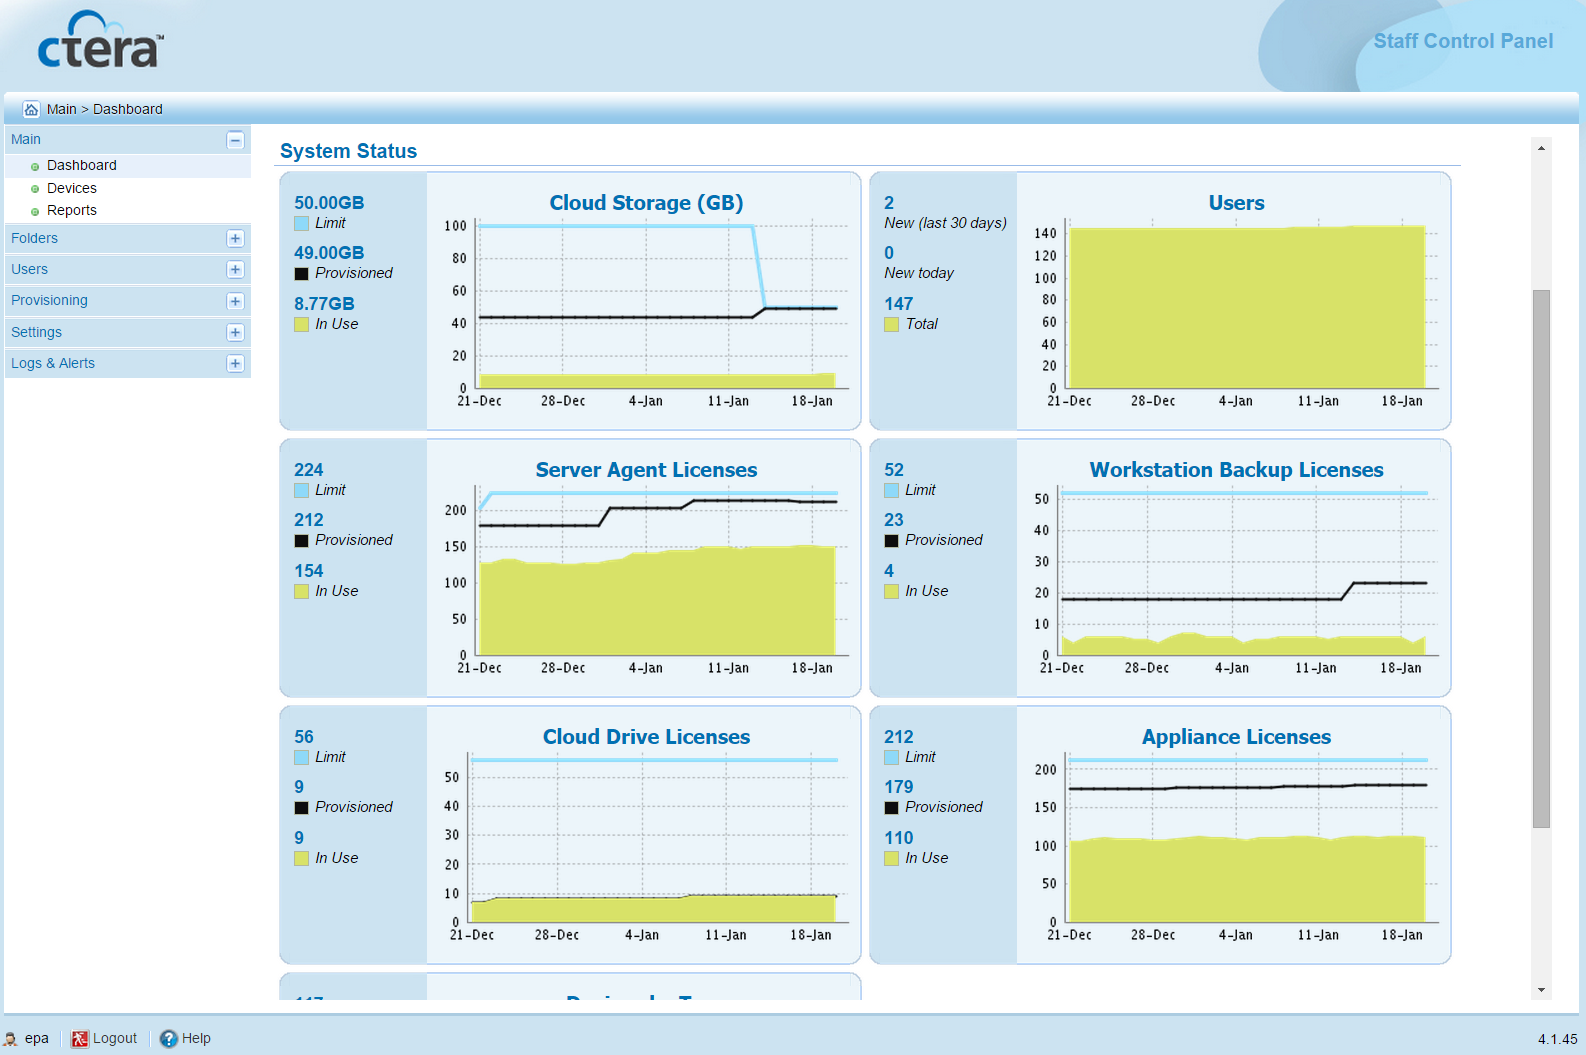Image resolution: width=1586 pixels, height=1055 pixels.
Task: Click the Server Agent Licenses chart title
Action: point(646,470)
